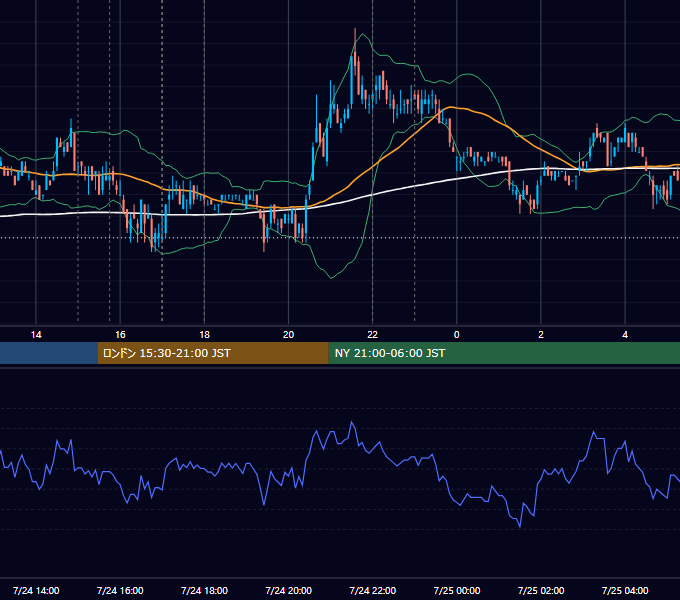The width and height of the screenshot is (680, 600).
Task: Click the 7/25 04:00 date label
Action: click(x=625, y=590)
